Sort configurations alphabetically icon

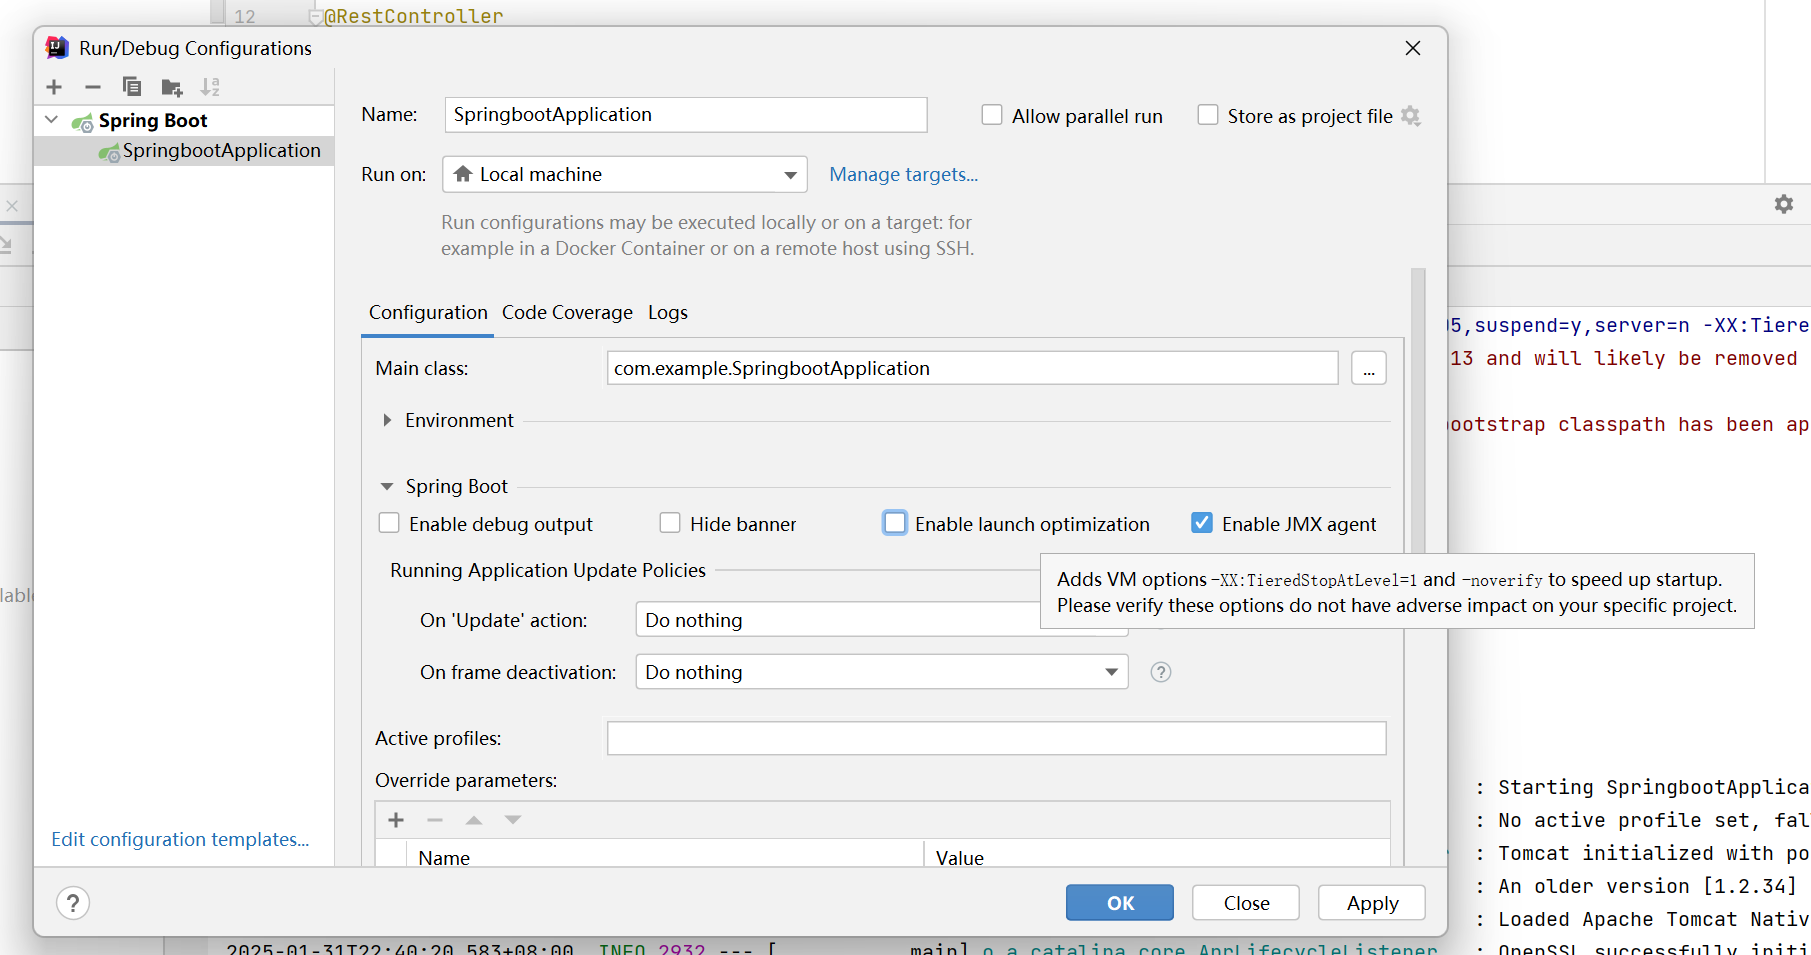tap(210, 87)
